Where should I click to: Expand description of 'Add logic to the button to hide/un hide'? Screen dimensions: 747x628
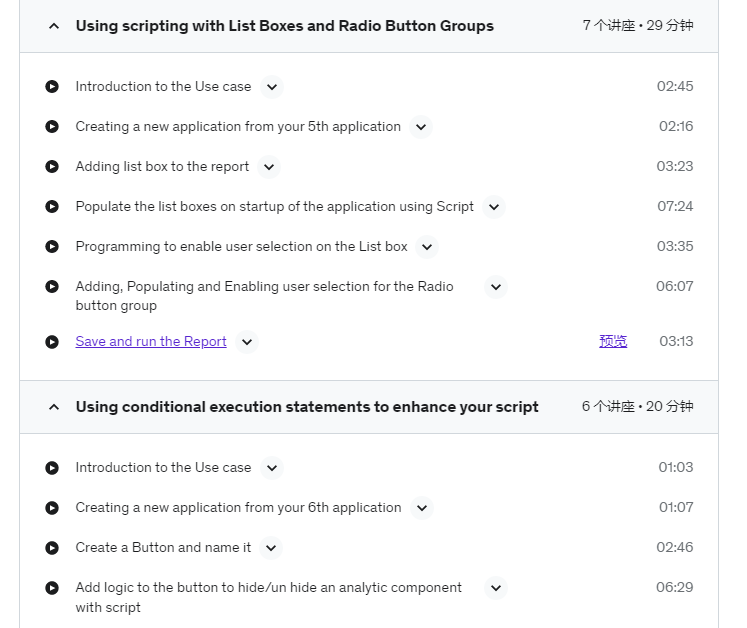click(496, 588)
